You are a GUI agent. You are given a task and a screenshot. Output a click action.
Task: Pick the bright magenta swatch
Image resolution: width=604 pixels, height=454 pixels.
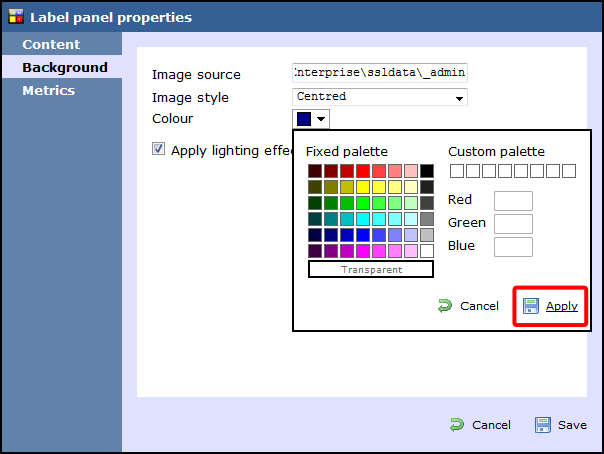point(363,251)
